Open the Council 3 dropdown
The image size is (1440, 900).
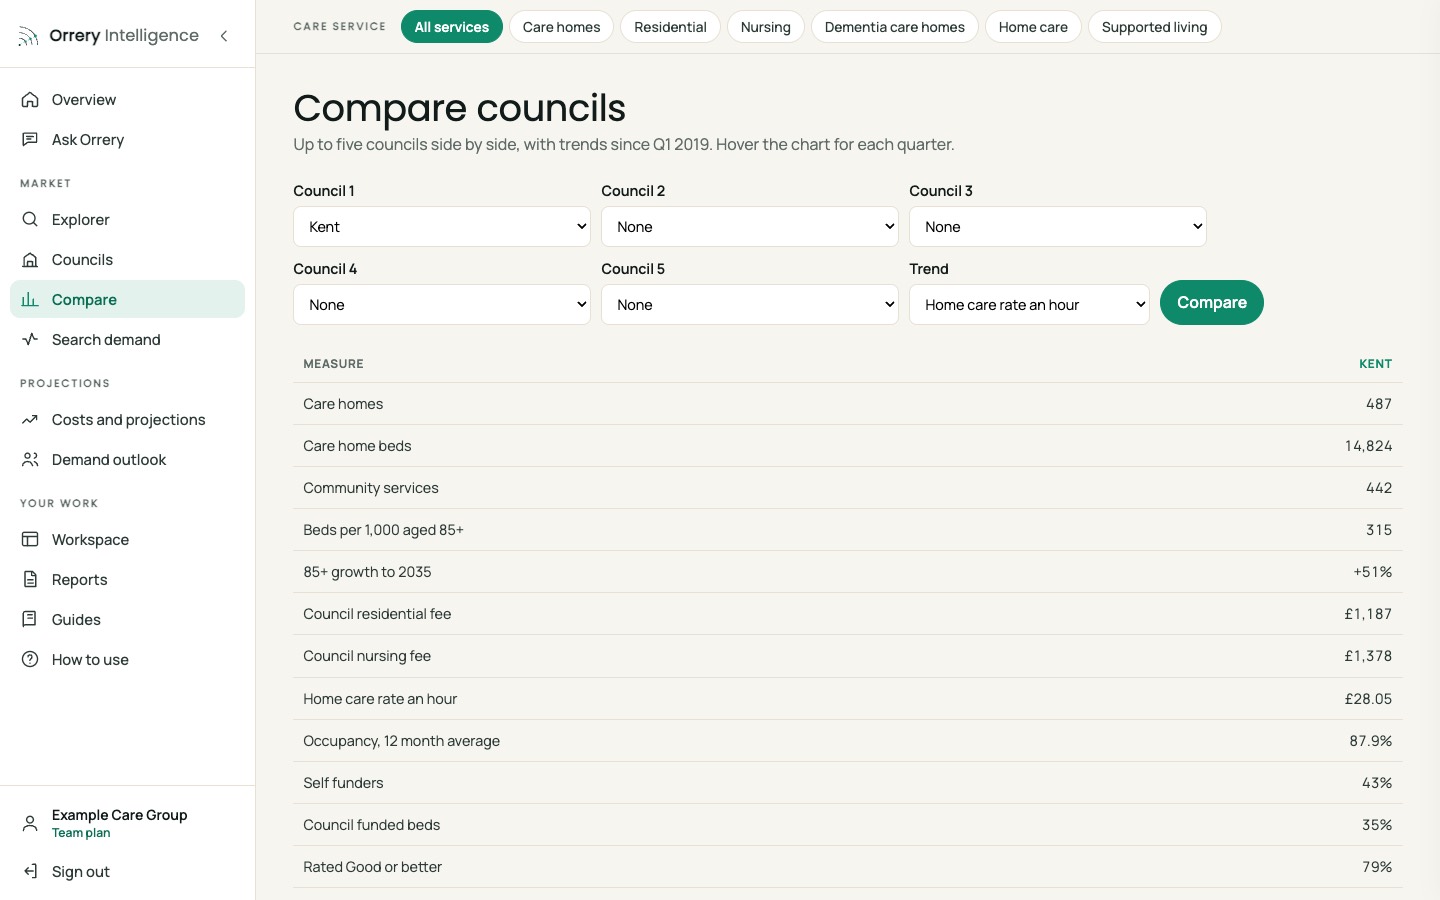click(1058, 227)
